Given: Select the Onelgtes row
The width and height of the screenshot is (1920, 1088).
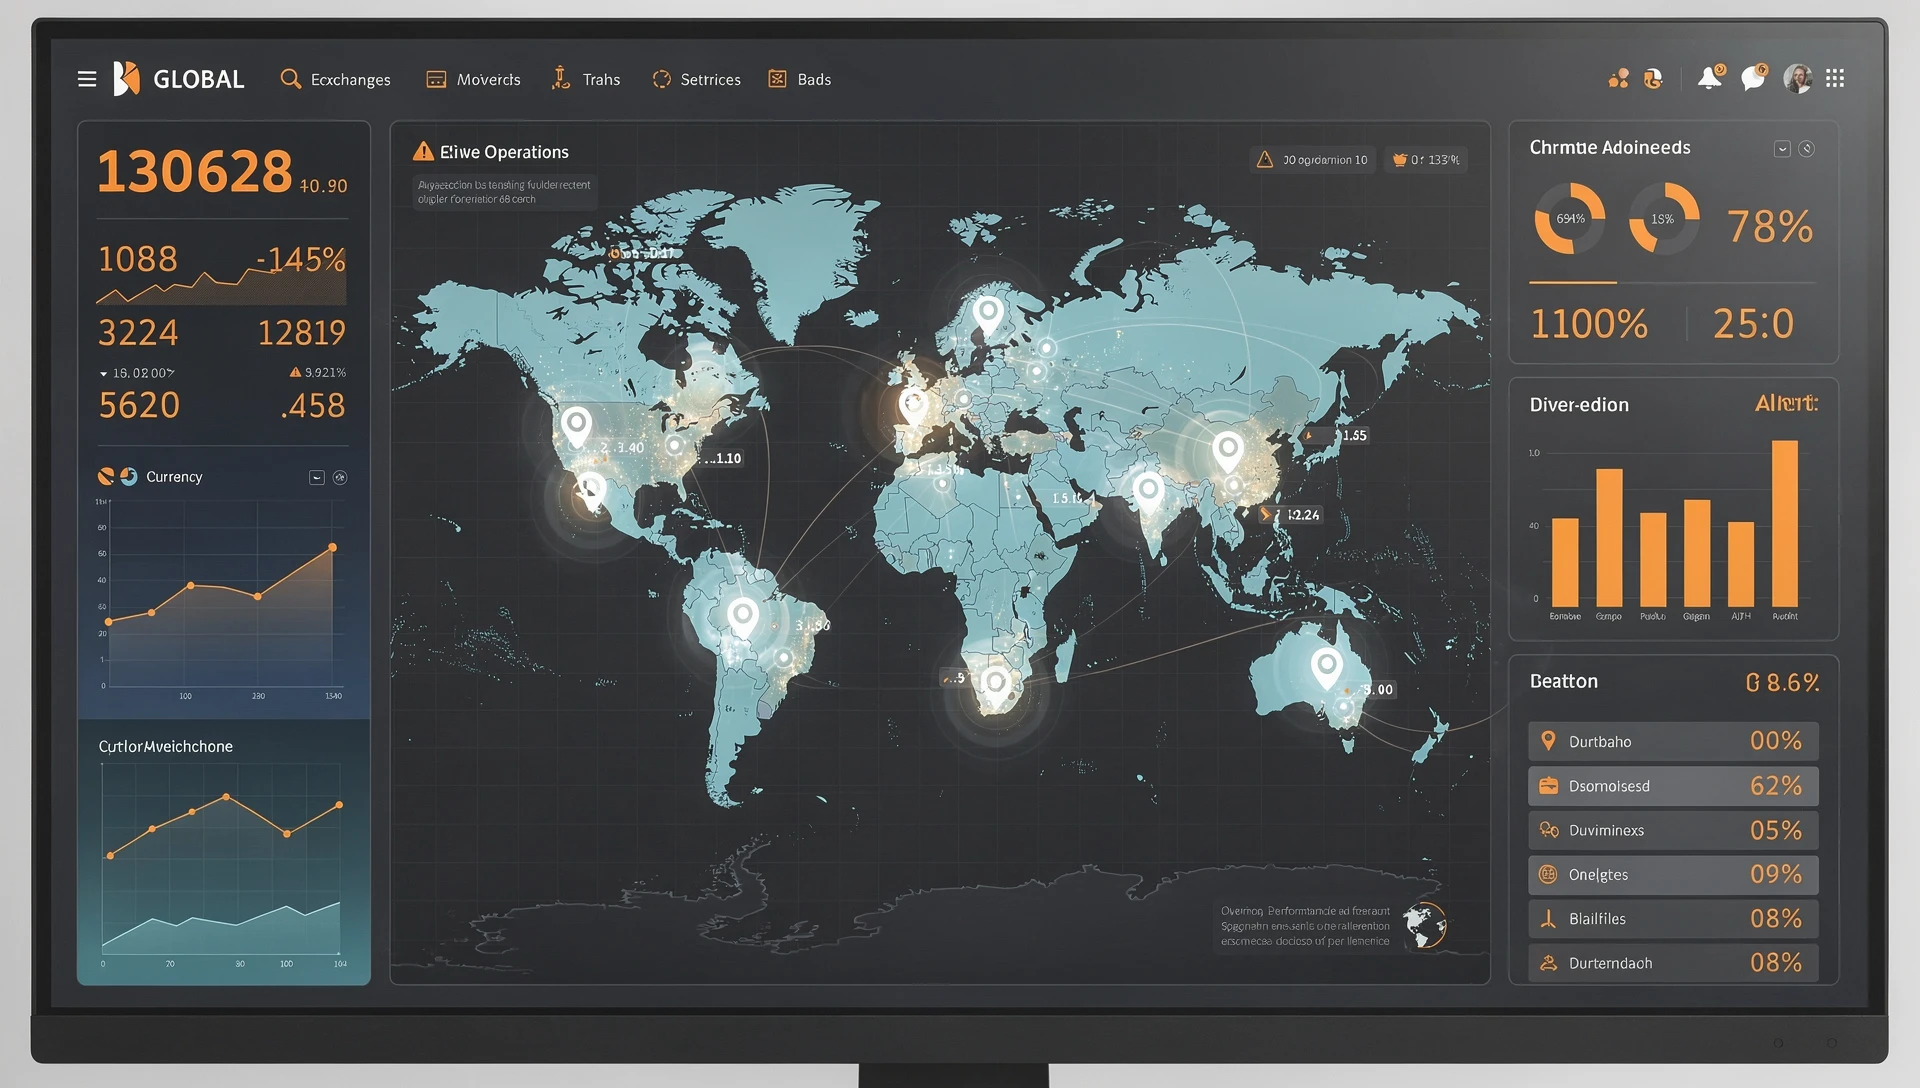Looking at the screenshot, I should 1673,874.
